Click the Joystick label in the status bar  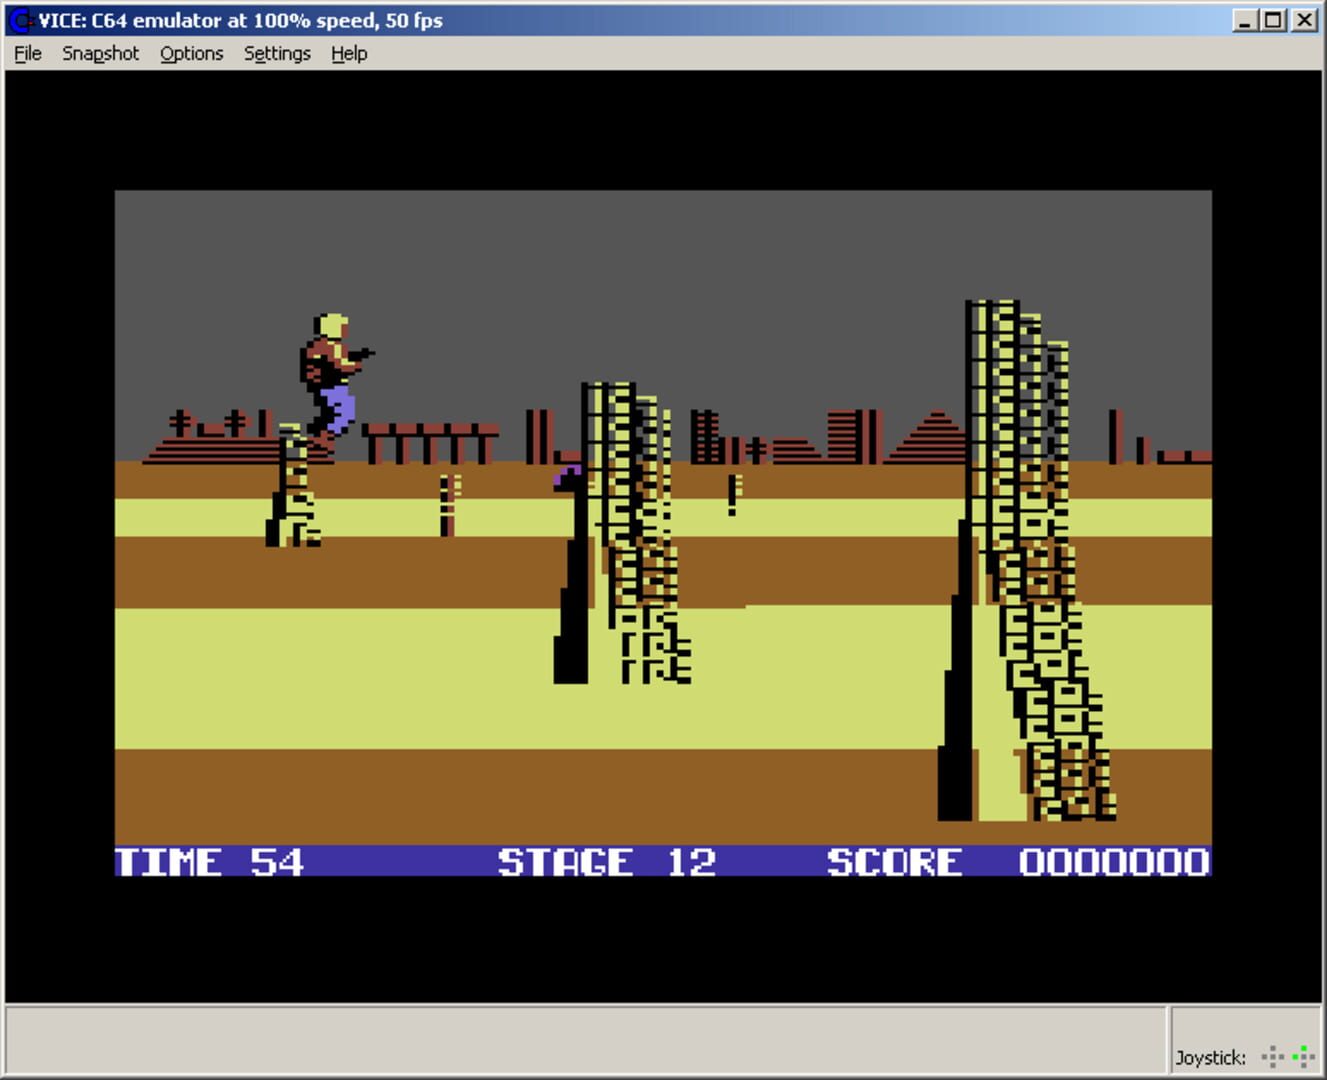tap(1211, 1057)
